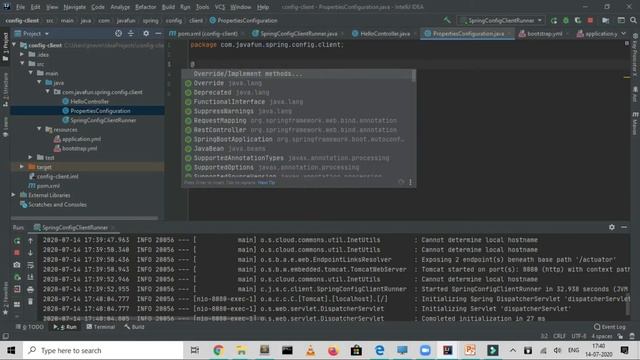Open Project Structure icon in top toolbar
Viewport: 640px width, 360px height.
(x=606, y=20)
